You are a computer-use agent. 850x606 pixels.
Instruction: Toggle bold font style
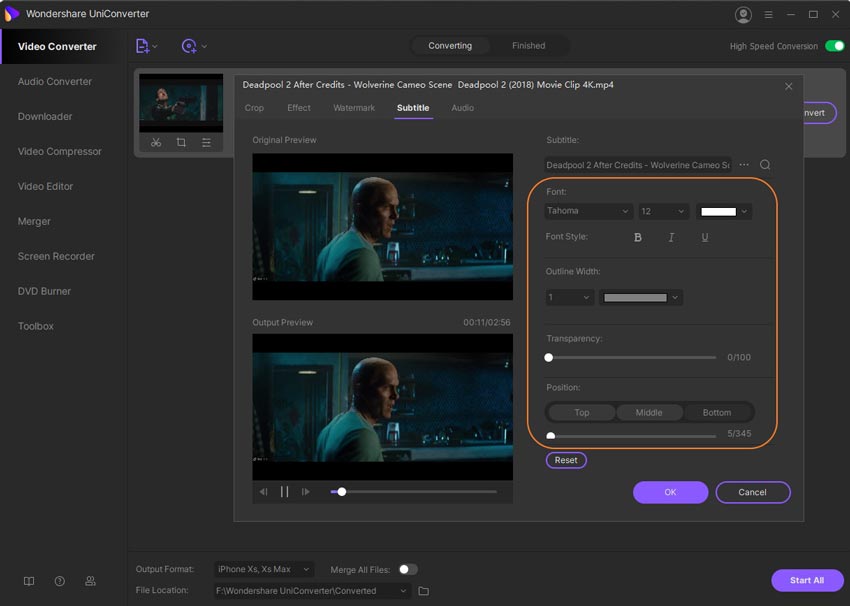pyautogui.click(x=638, y=237)
